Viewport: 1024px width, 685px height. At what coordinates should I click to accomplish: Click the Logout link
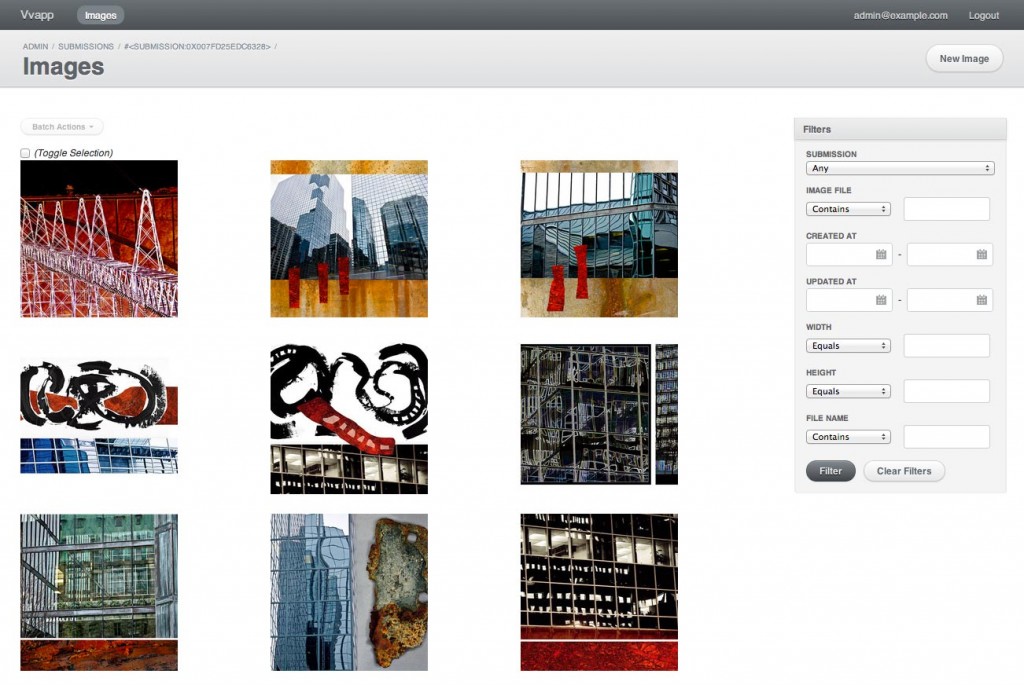tap(984, 15)
